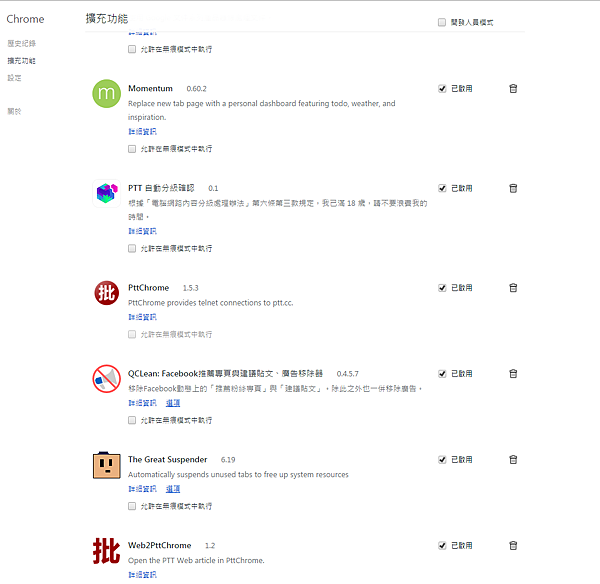
Task: Click 'Open the PTT Web article' description
Action: click(x=196, y=560)
